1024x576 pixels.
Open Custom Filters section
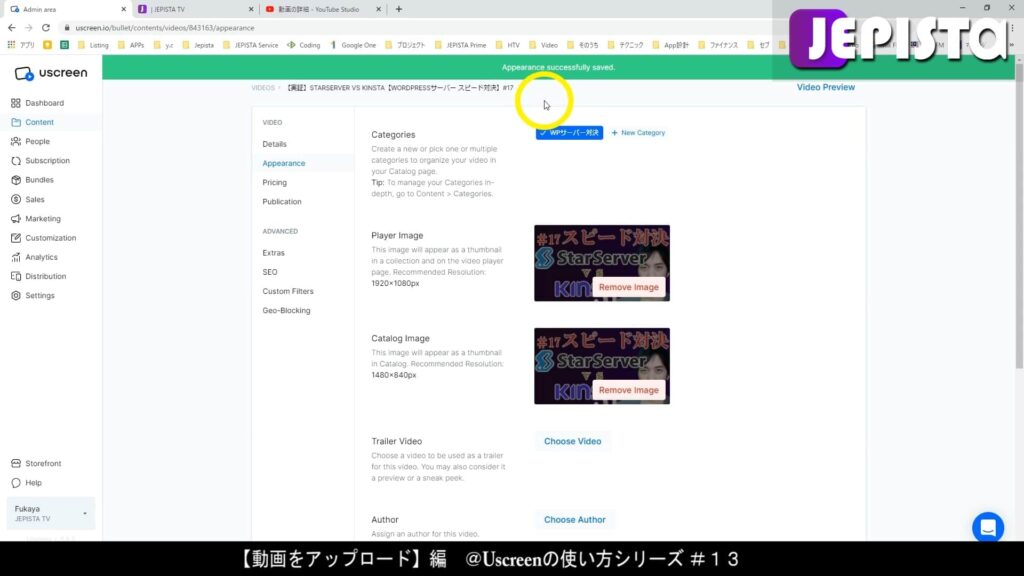[287, 291]
